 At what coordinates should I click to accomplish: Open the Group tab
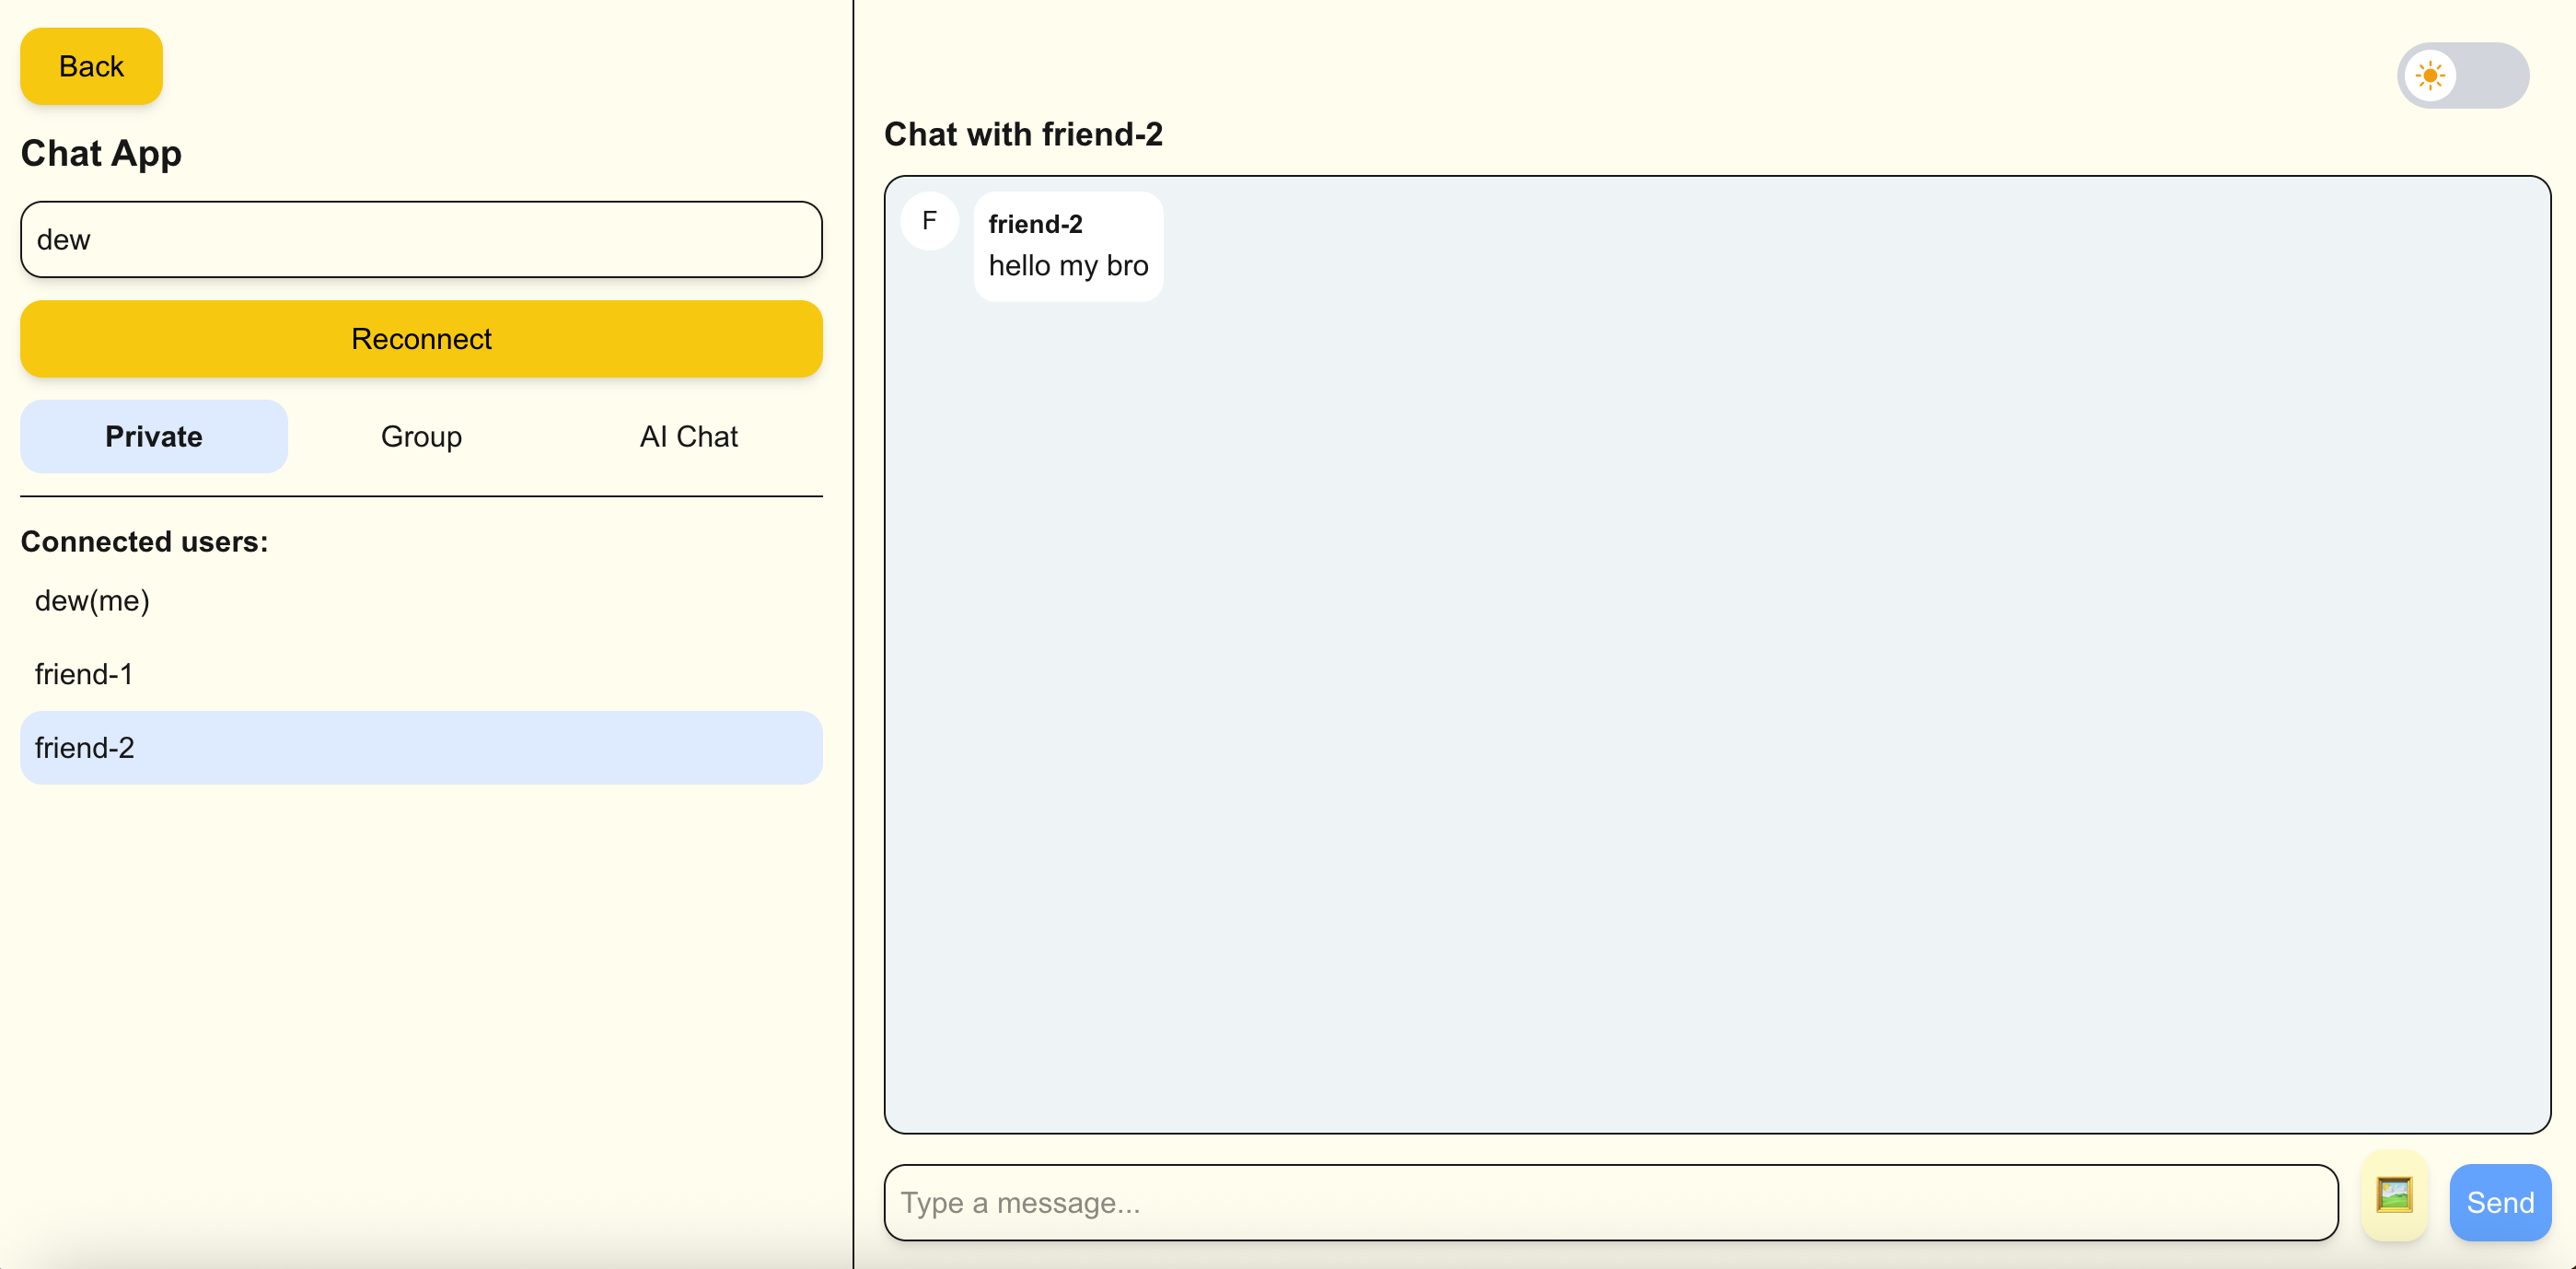[x=421, y=437]
